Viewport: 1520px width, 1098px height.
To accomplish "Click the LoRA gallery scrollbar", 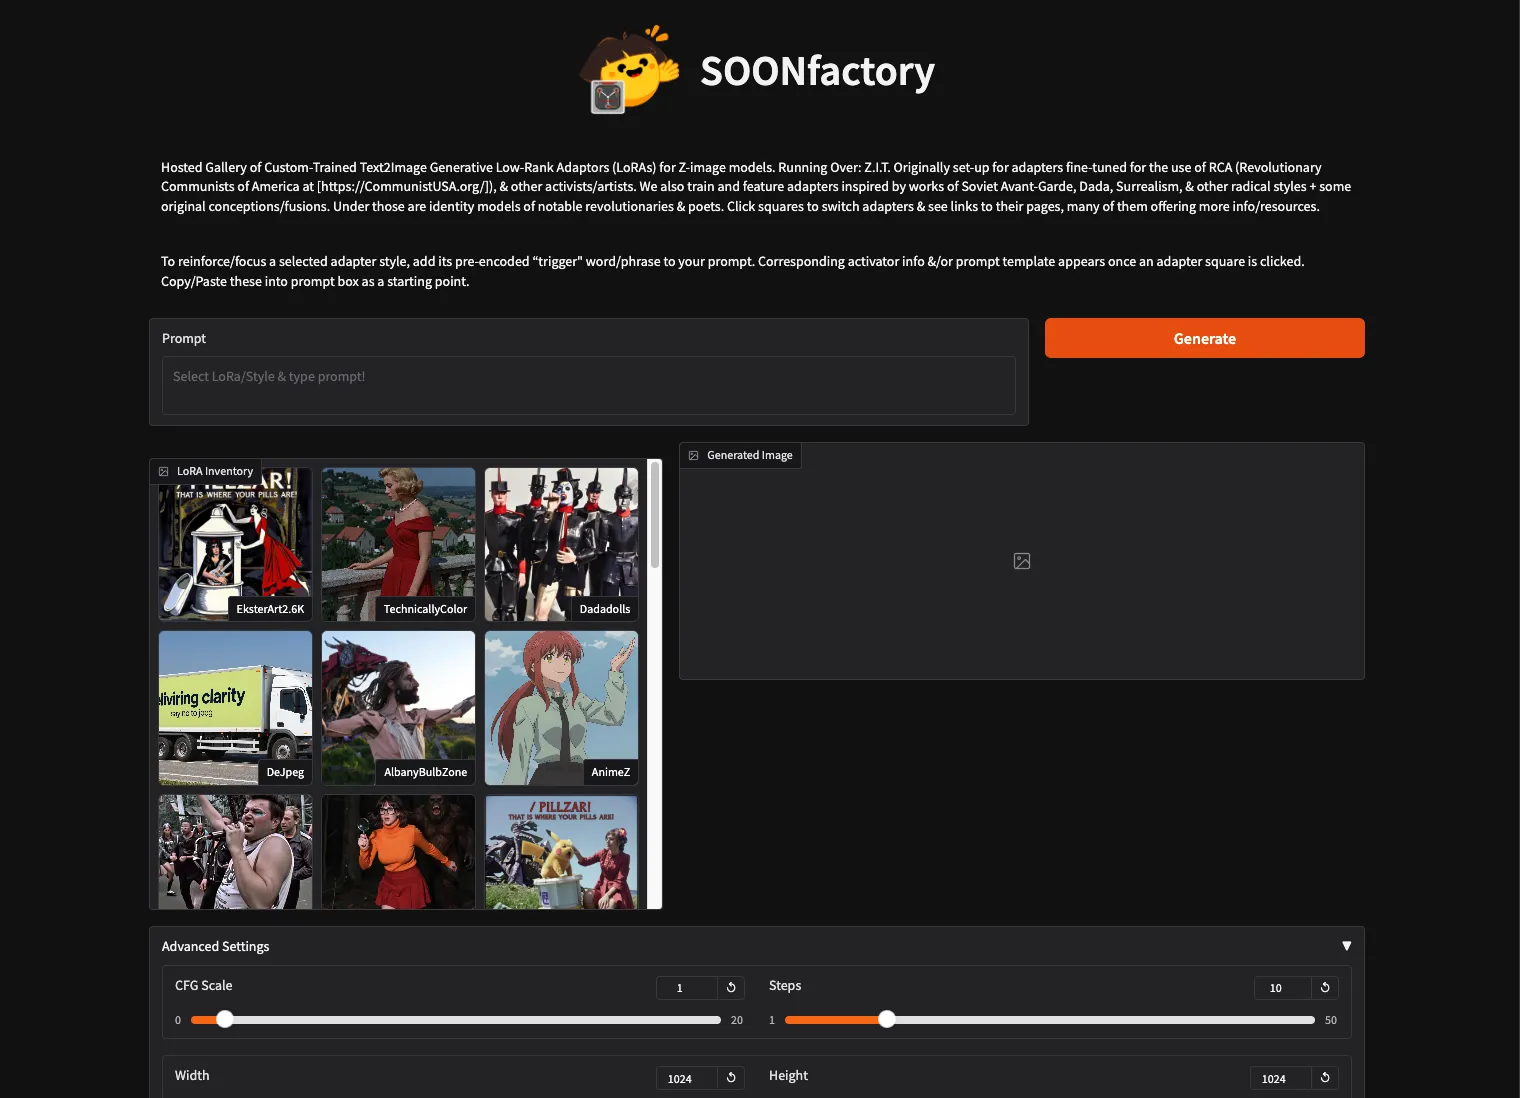I will coord(655,515).
